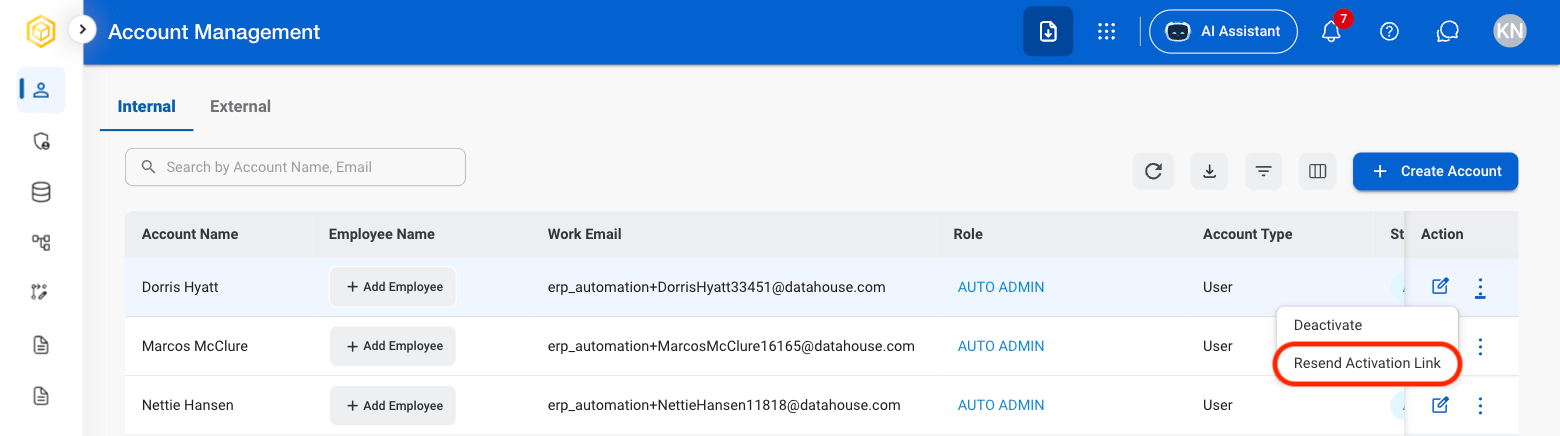Click the Create Account button

tap(1435, 171)
